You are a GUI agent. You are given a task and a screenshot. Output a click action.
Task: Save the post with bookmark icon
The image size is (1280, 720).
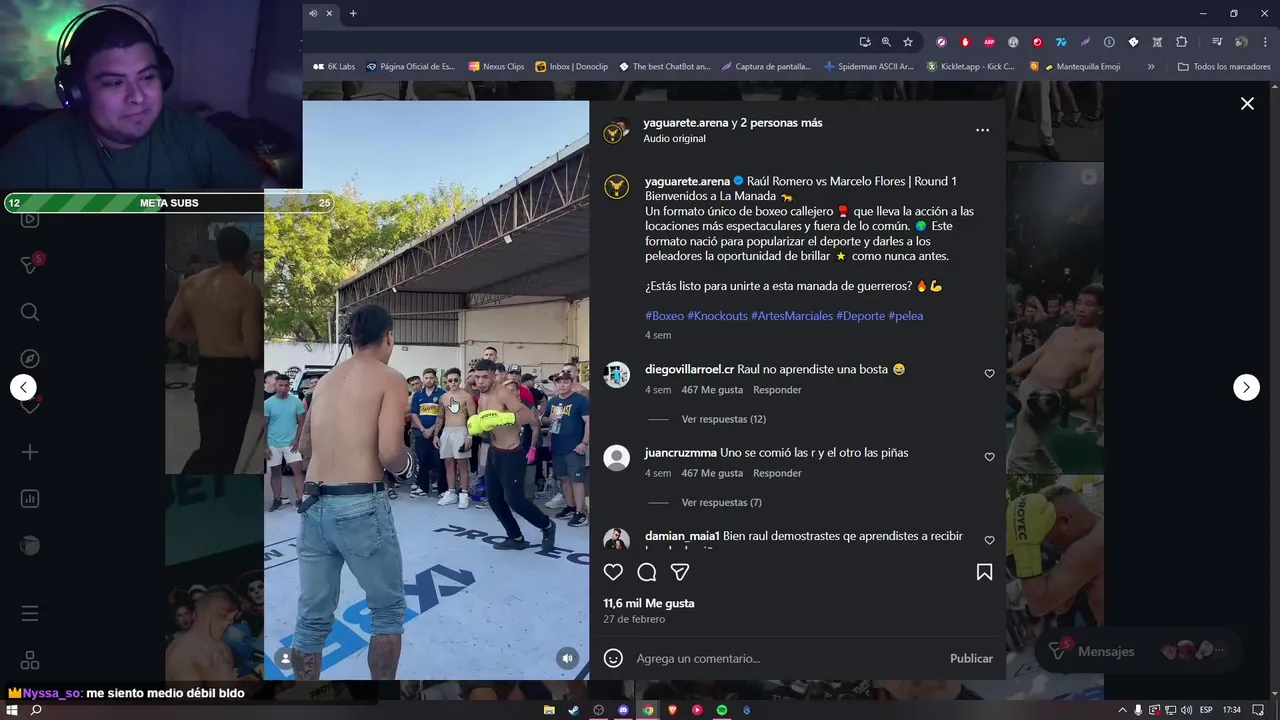[x=984, y=572]
